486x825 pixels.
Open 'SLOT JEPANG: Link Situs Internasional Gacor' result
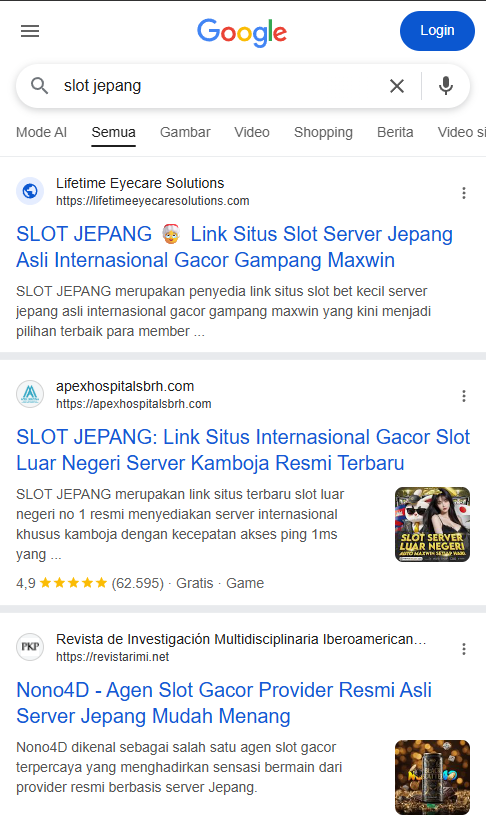coord(243,450)
